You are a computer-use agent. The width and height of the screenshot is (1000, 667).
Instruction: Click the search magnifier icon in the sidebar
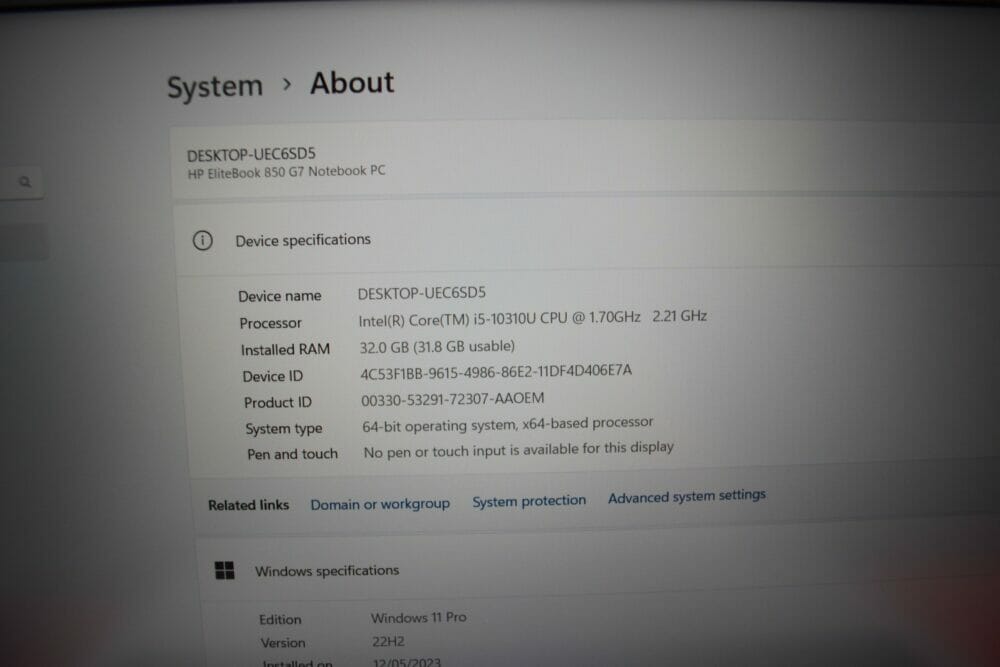[25, 182]
